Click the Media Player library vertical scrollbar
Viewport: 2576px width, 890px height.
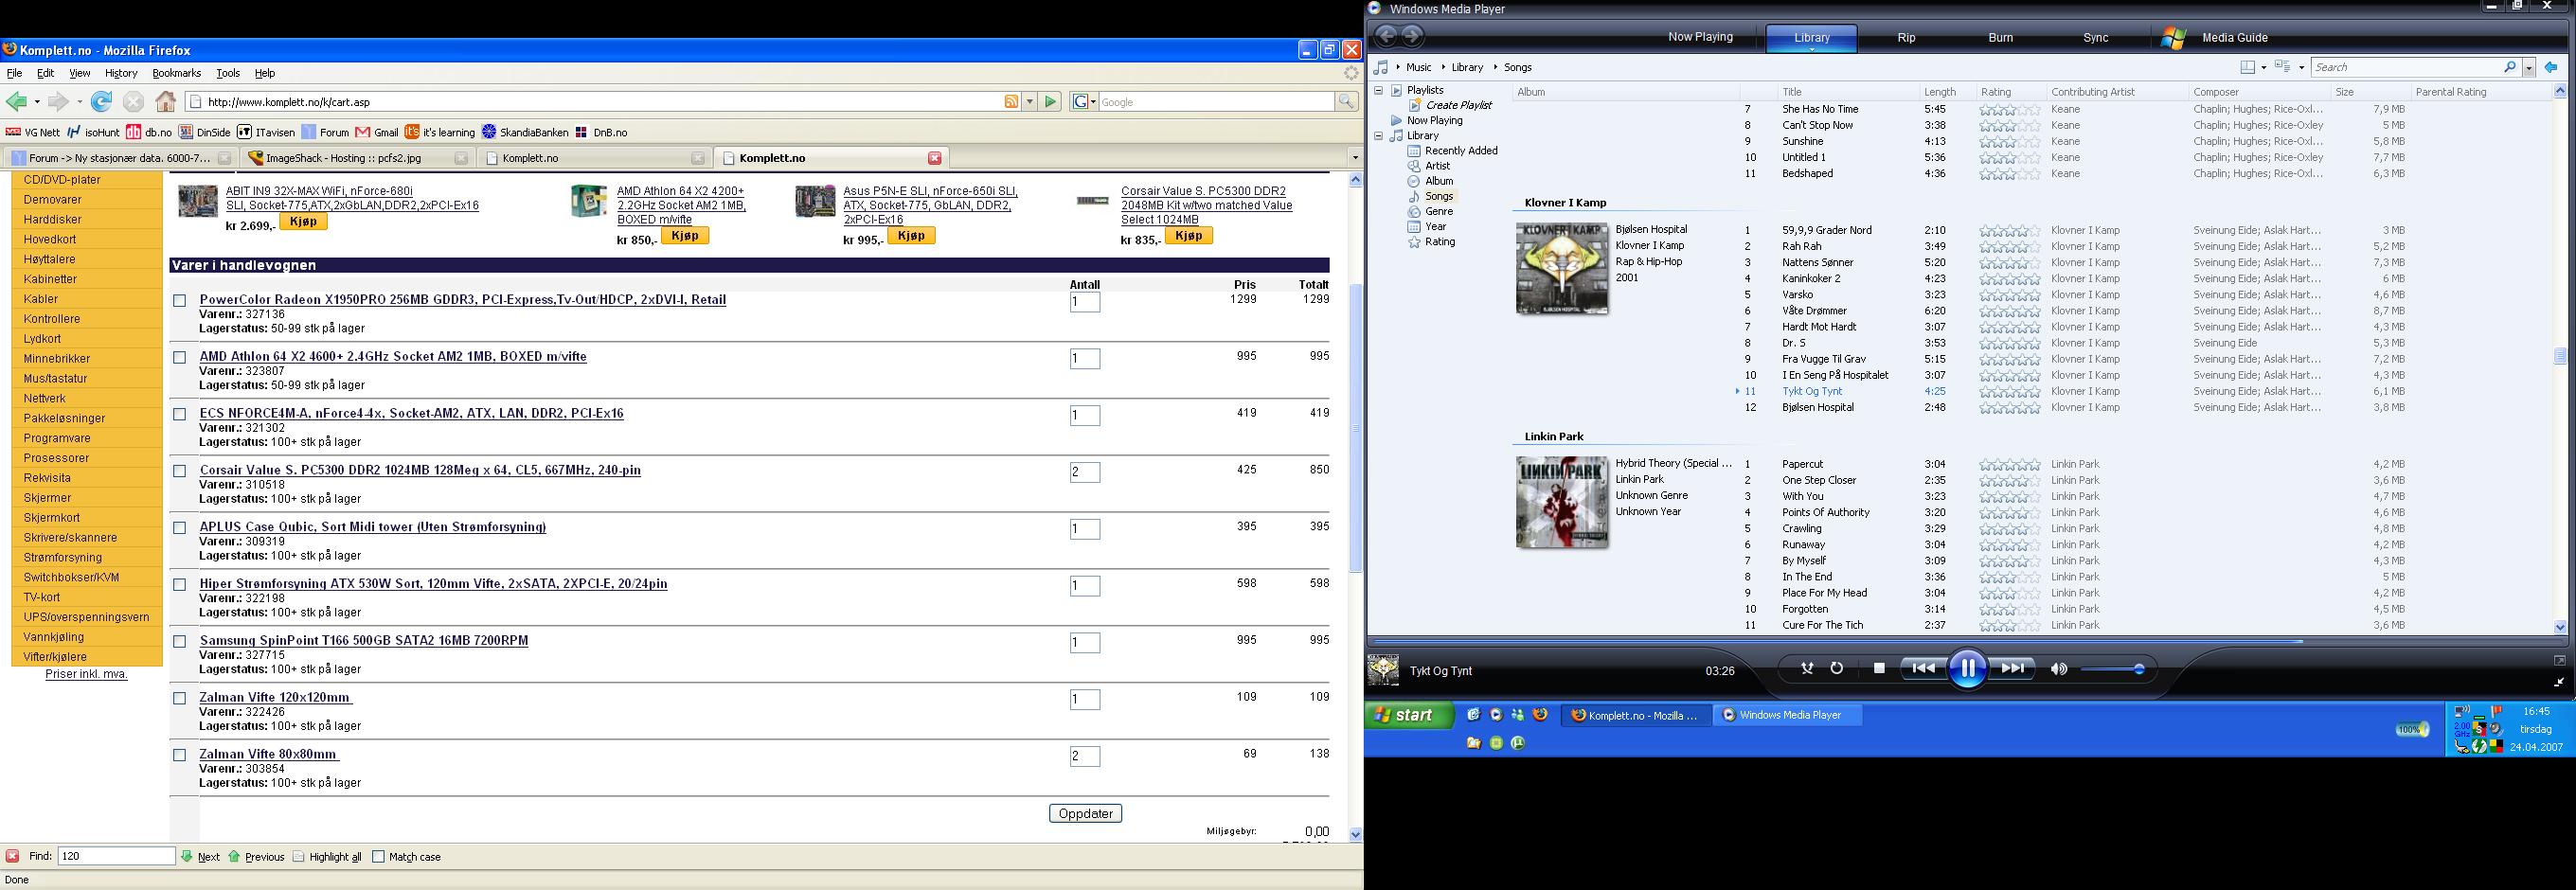2560,359
